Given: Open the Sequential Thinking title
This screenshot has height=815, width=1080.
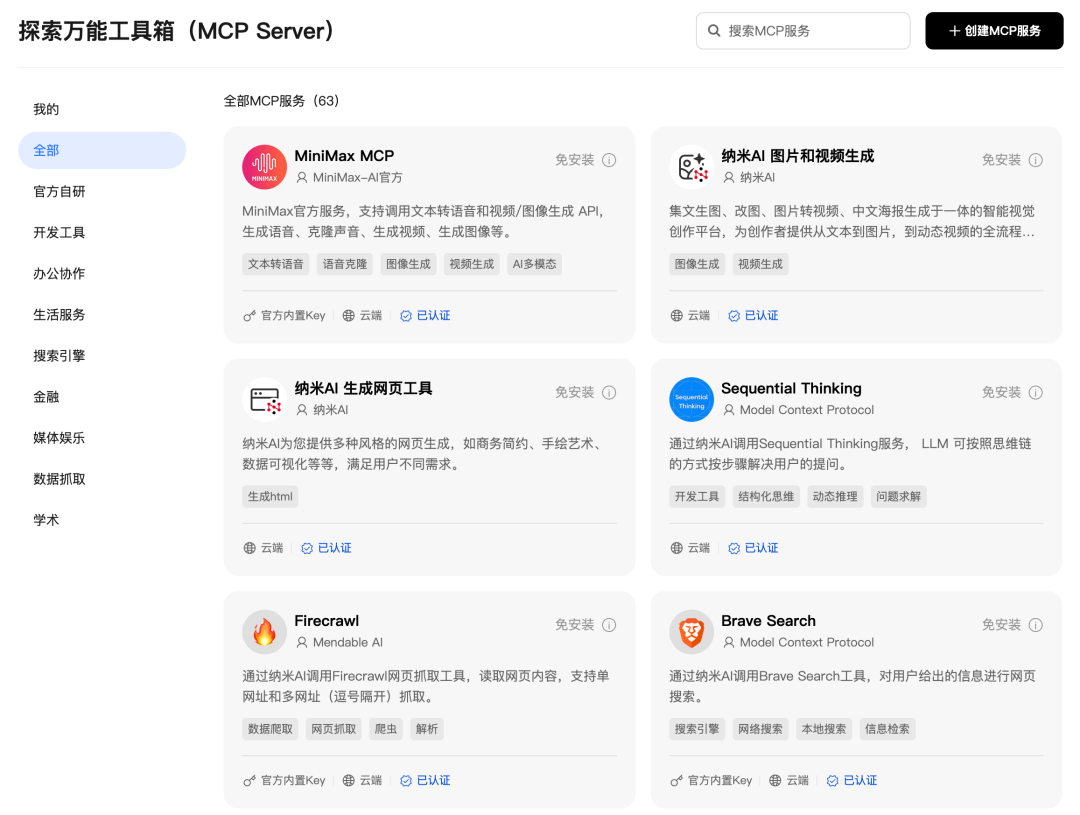Looking at the screenshot, I should [791, 388].
